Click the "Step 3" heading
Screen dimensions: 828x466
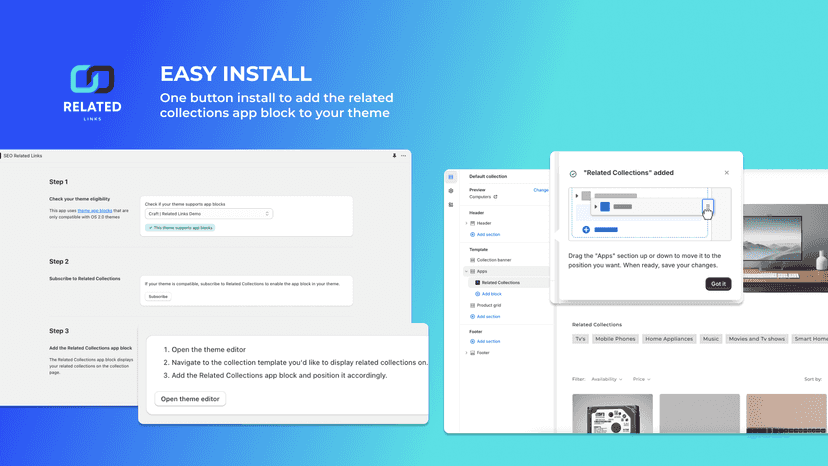pyautogui.click(x=59, y=331)
